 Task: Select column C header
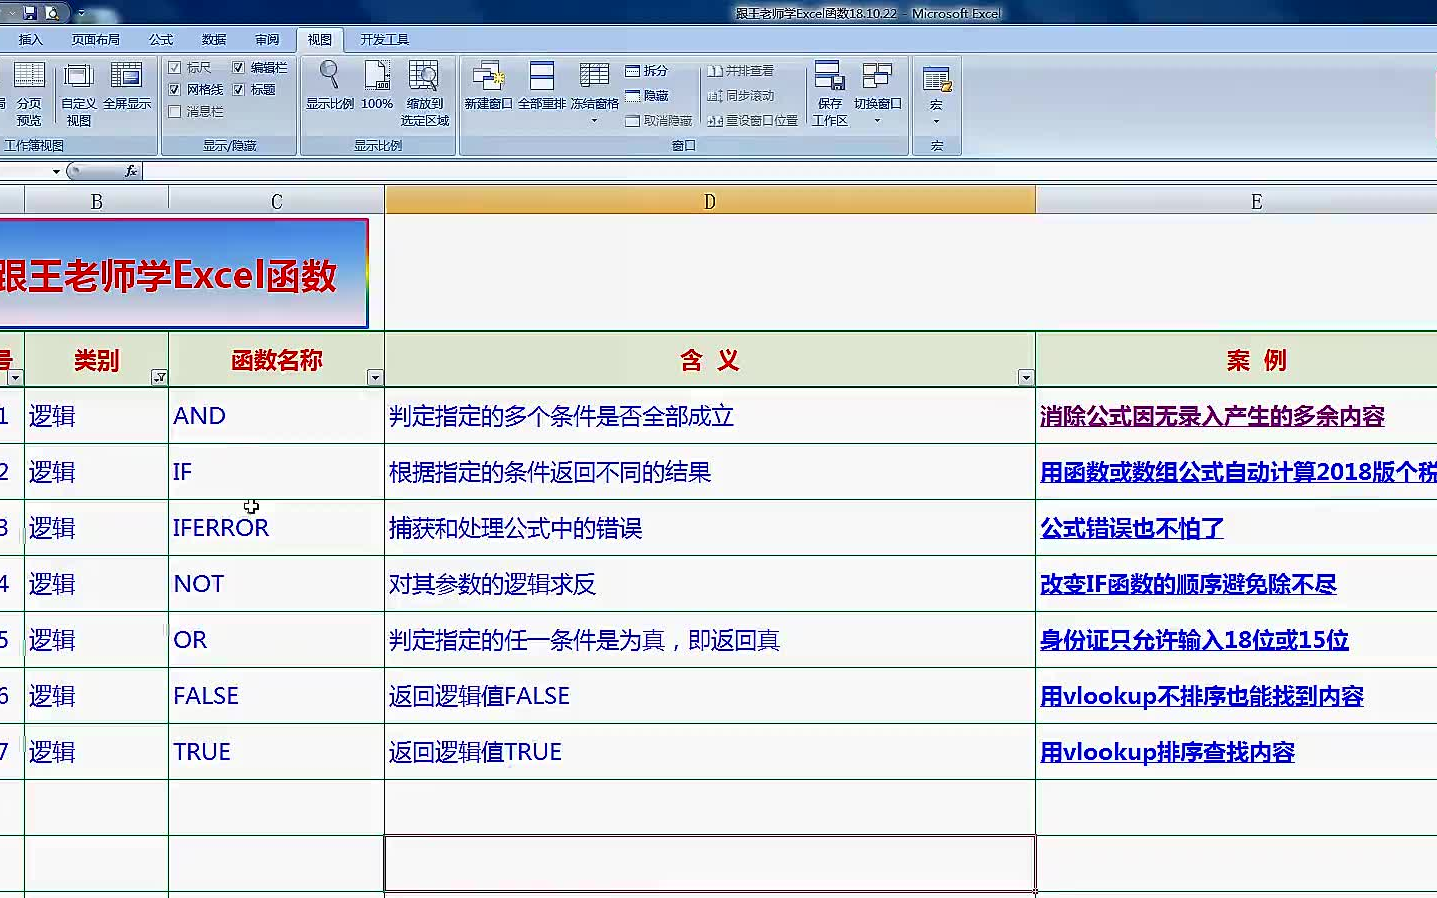coord(277,201)
